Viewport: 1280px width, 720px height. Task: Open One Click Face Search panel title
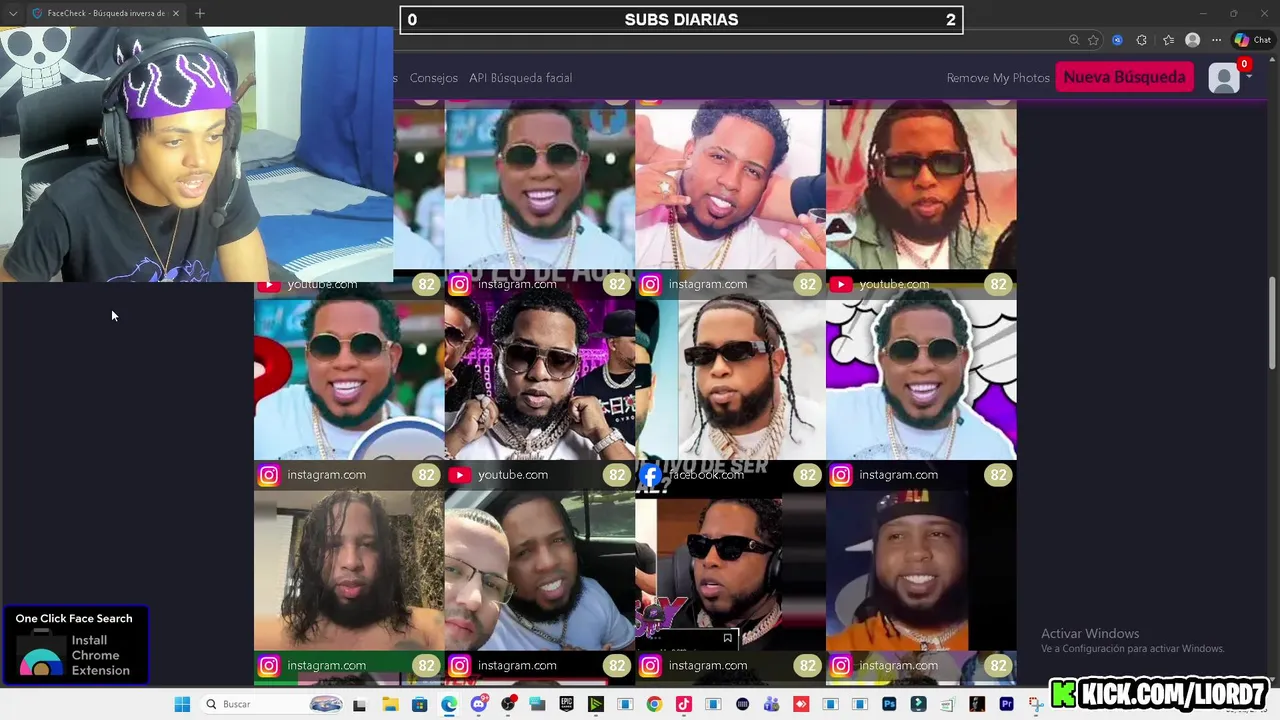[x=74, y=618]
